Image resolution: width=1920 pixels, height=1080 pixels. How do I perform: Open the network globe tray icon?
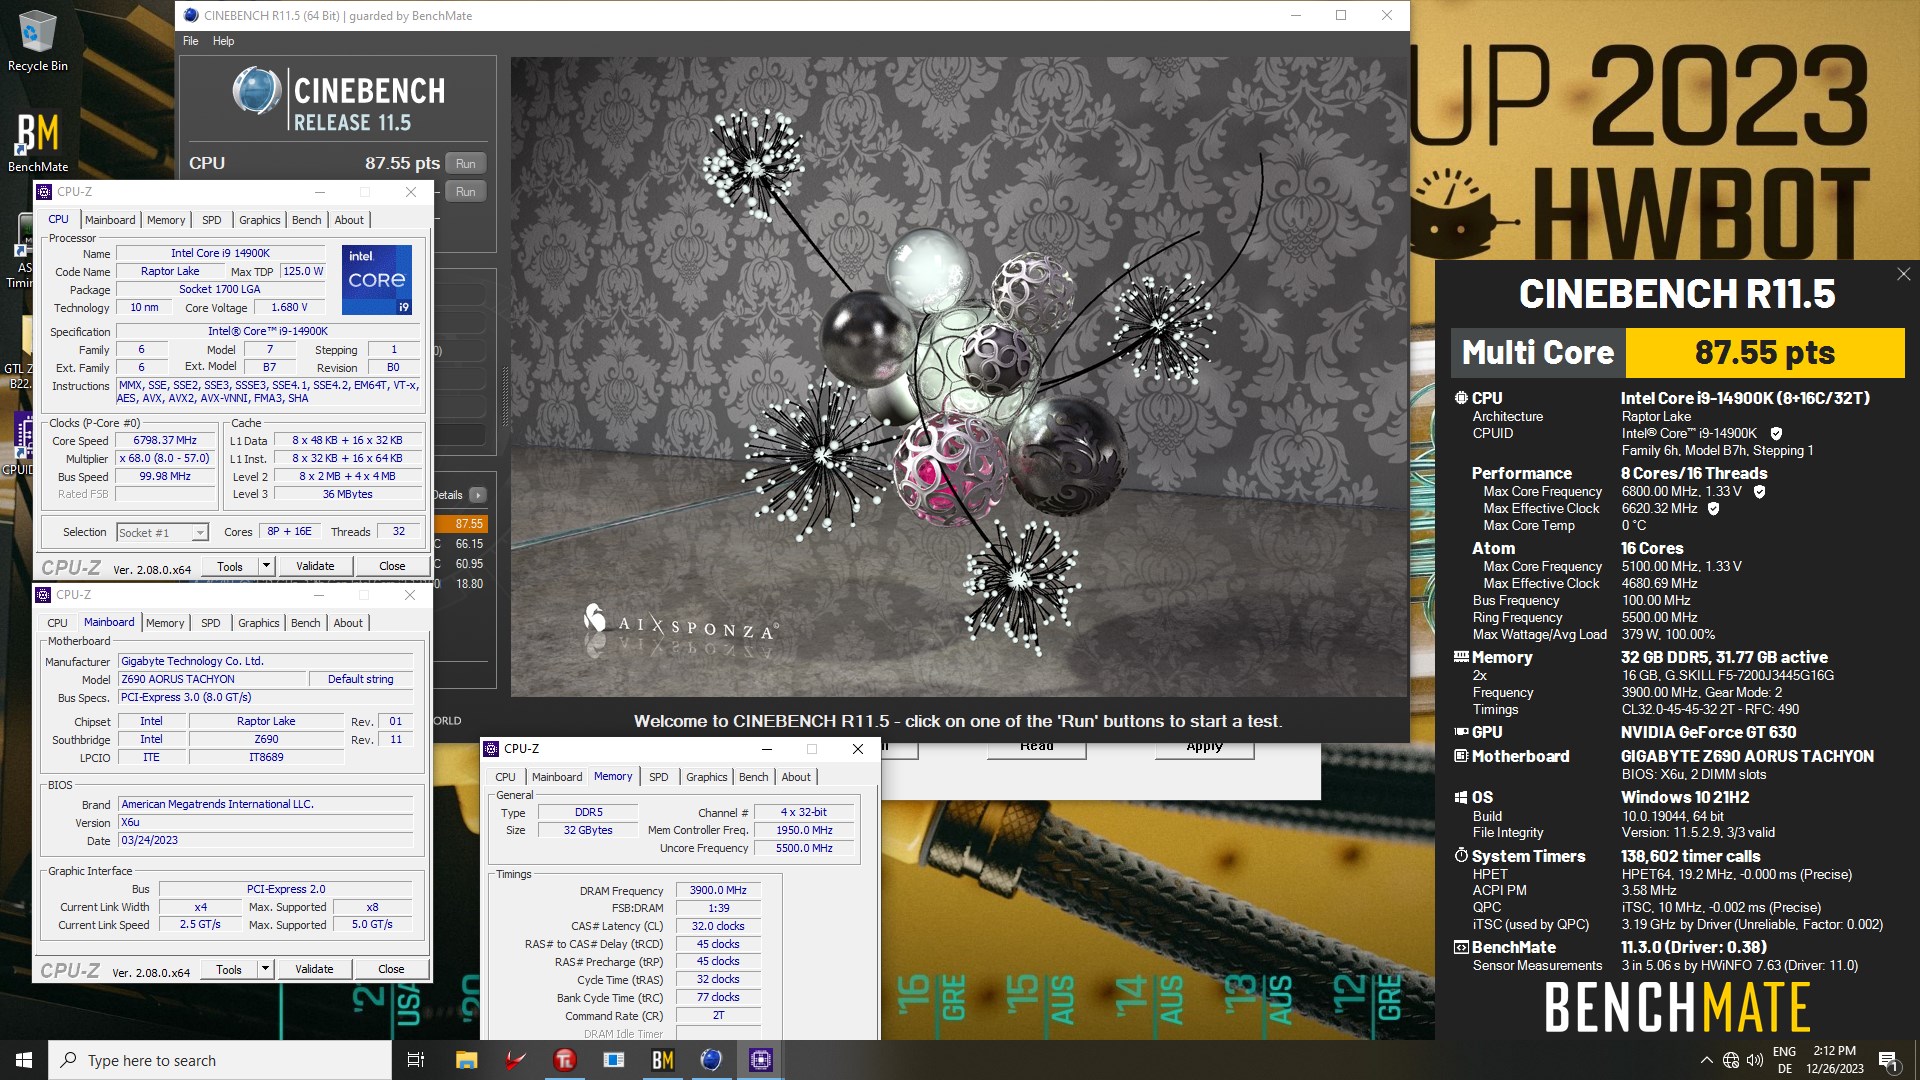pyautogui.click(x=1731, y=1060)
